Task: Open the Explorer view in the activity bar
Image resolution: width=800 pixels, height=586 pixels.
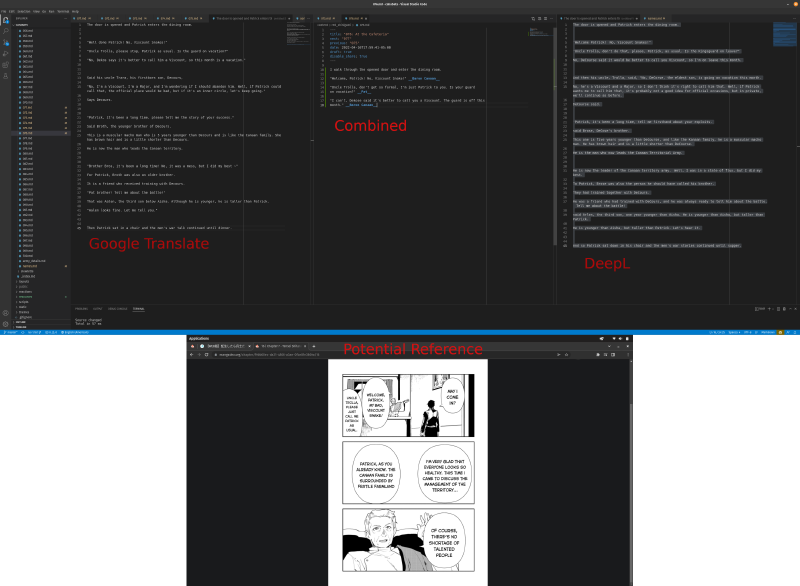Action: 6,20
